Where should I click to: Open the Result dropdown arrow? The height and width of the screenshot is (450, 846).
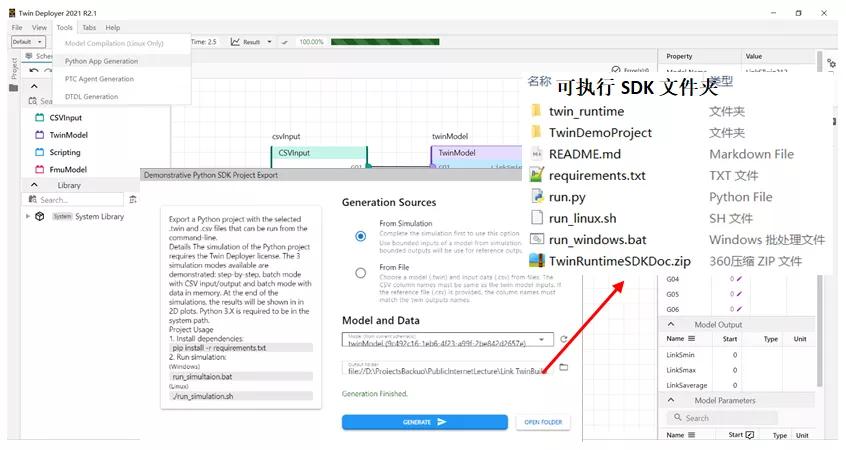pos(269,42)
